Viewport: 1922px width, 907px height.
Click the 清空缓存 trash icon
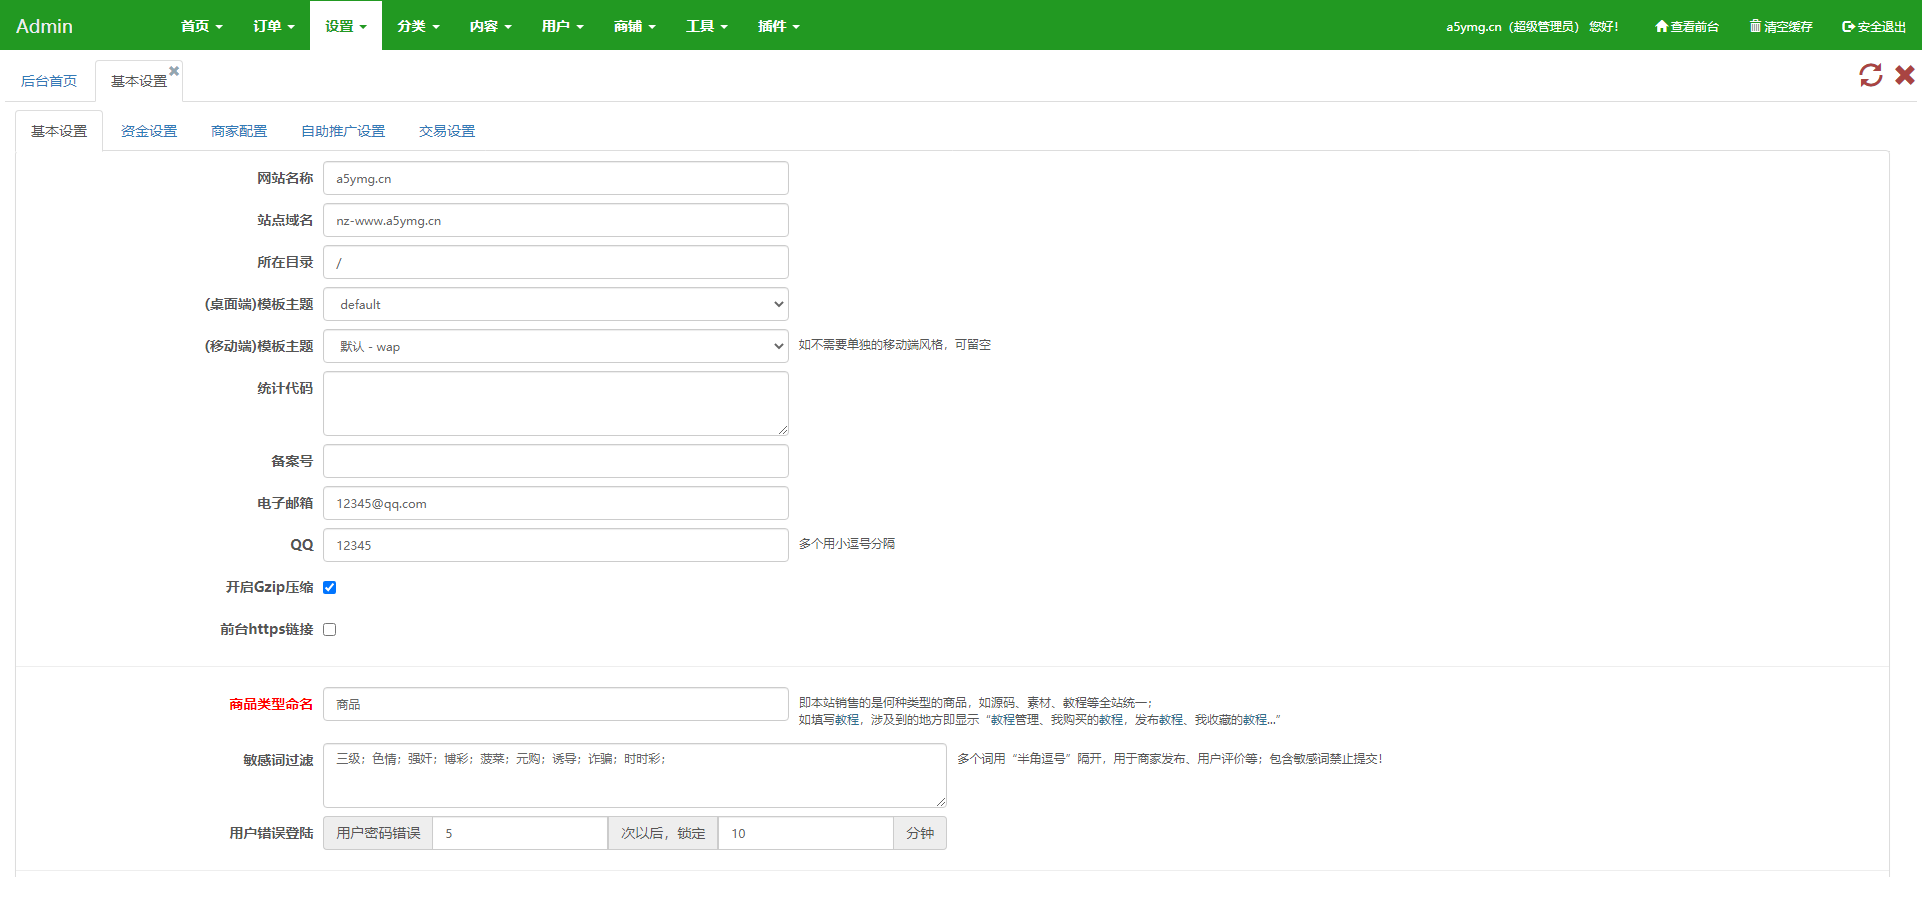coord(1755,27)
